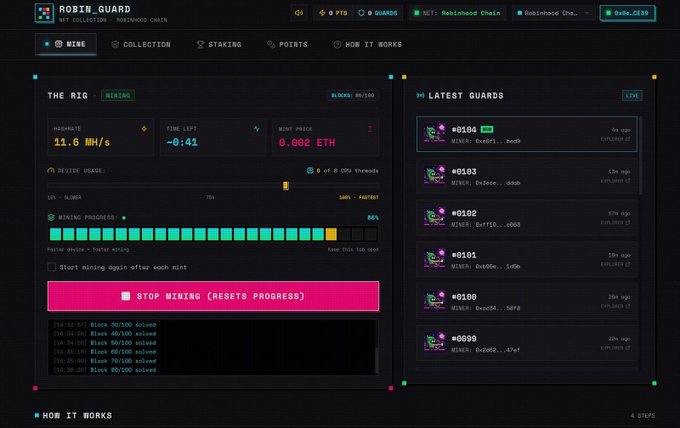Image resolution: width=680 pixels, height=428 pixels.
Task: Open guard #0100 thumbnail image
Action: [x=435, y=301]
